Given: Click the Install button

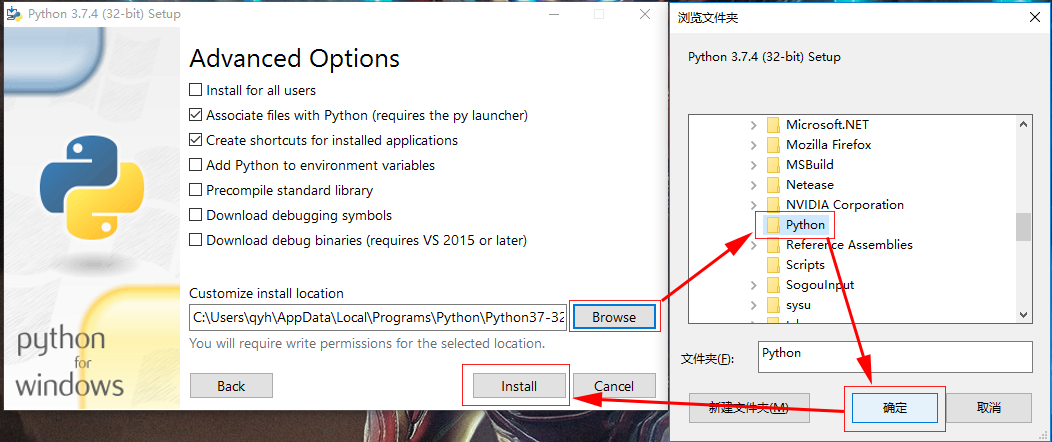Looking at the screenshot, I should pyautogui.click(x=519, y=386).
